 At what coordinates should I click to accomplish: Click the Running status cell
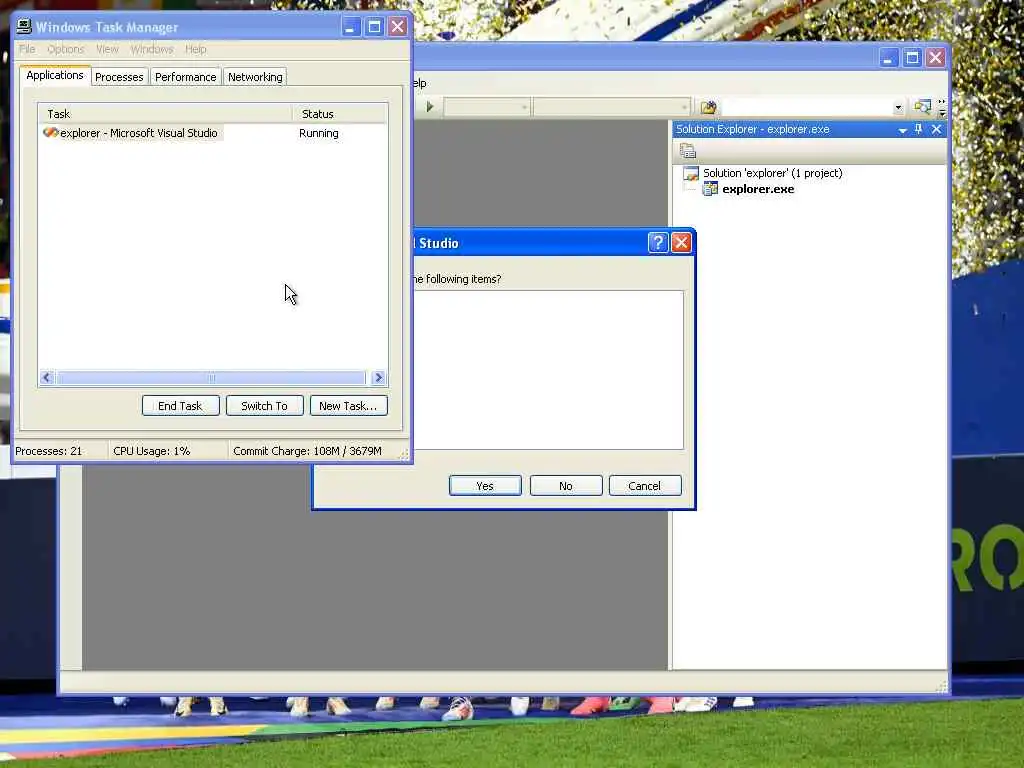[319, 133]
